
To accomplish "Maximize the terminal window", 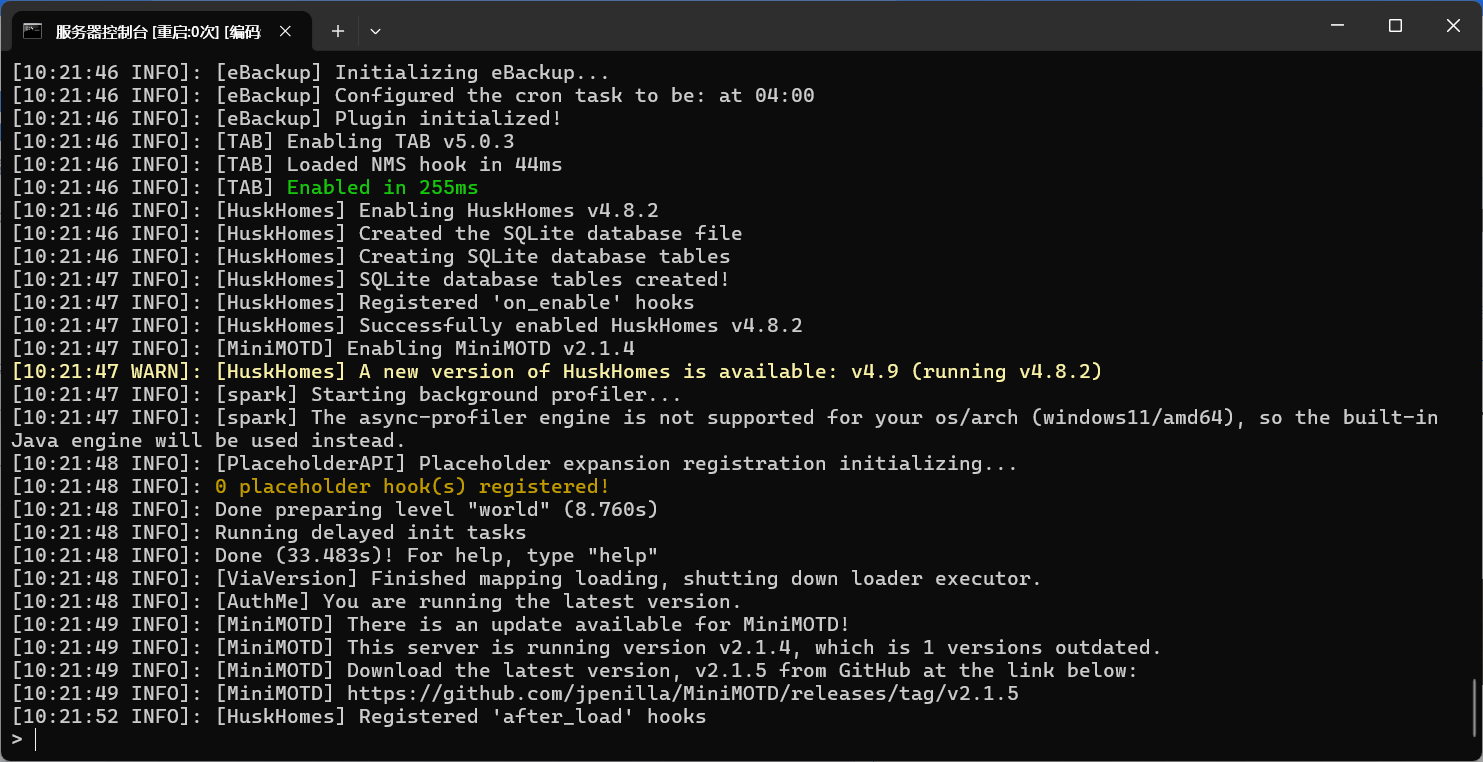I will [x=1395, y=26].
